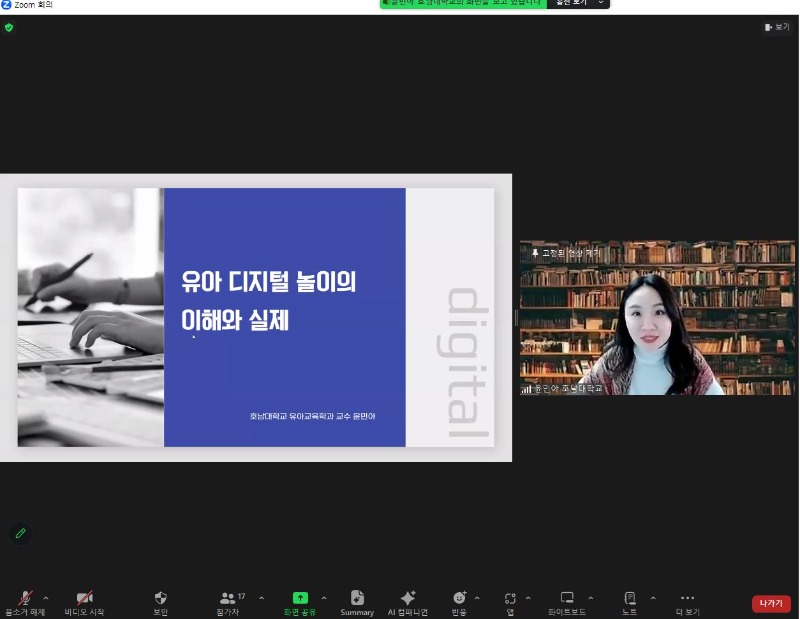
Task: Click the green encryption shield icon
Action: pyautogui.click(x=9, y=27)
